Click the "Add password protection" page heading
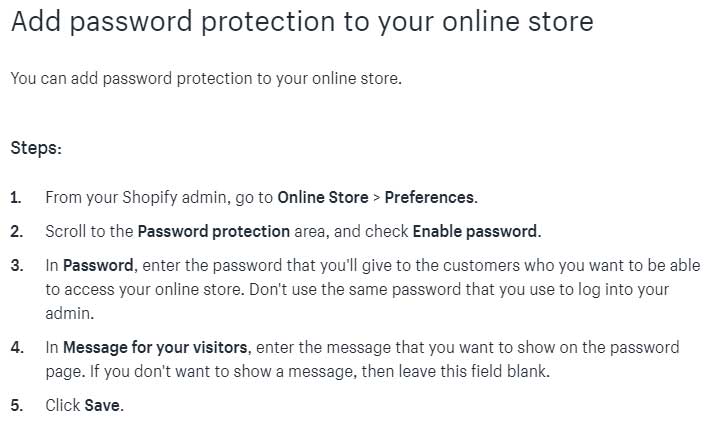This screenshot has height=423, width=711. coord(301,22)
